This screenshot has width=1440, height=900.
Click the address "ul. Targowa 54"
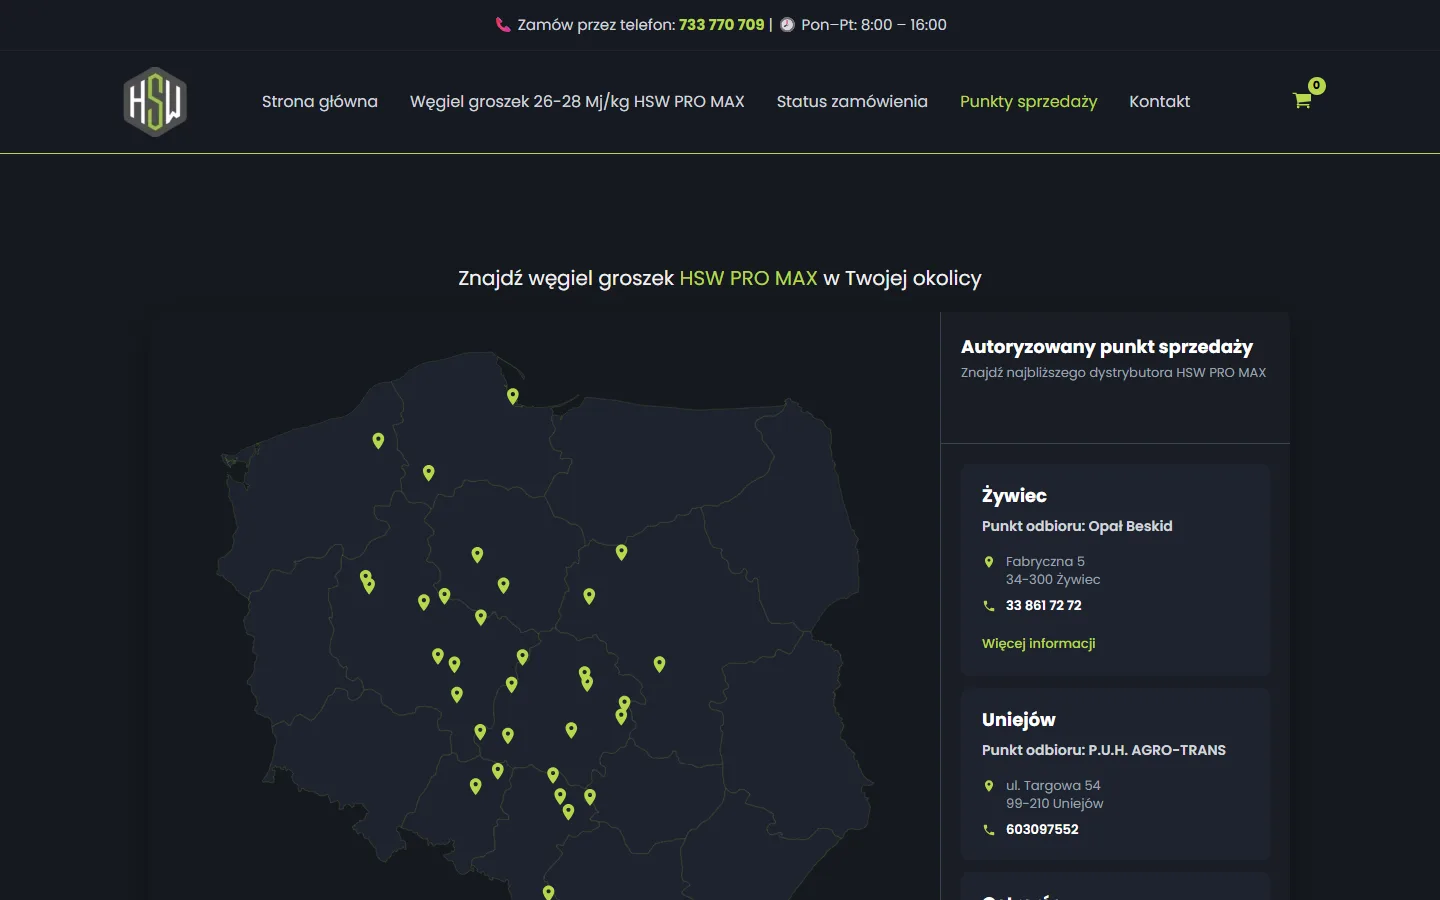point(1053,785)
